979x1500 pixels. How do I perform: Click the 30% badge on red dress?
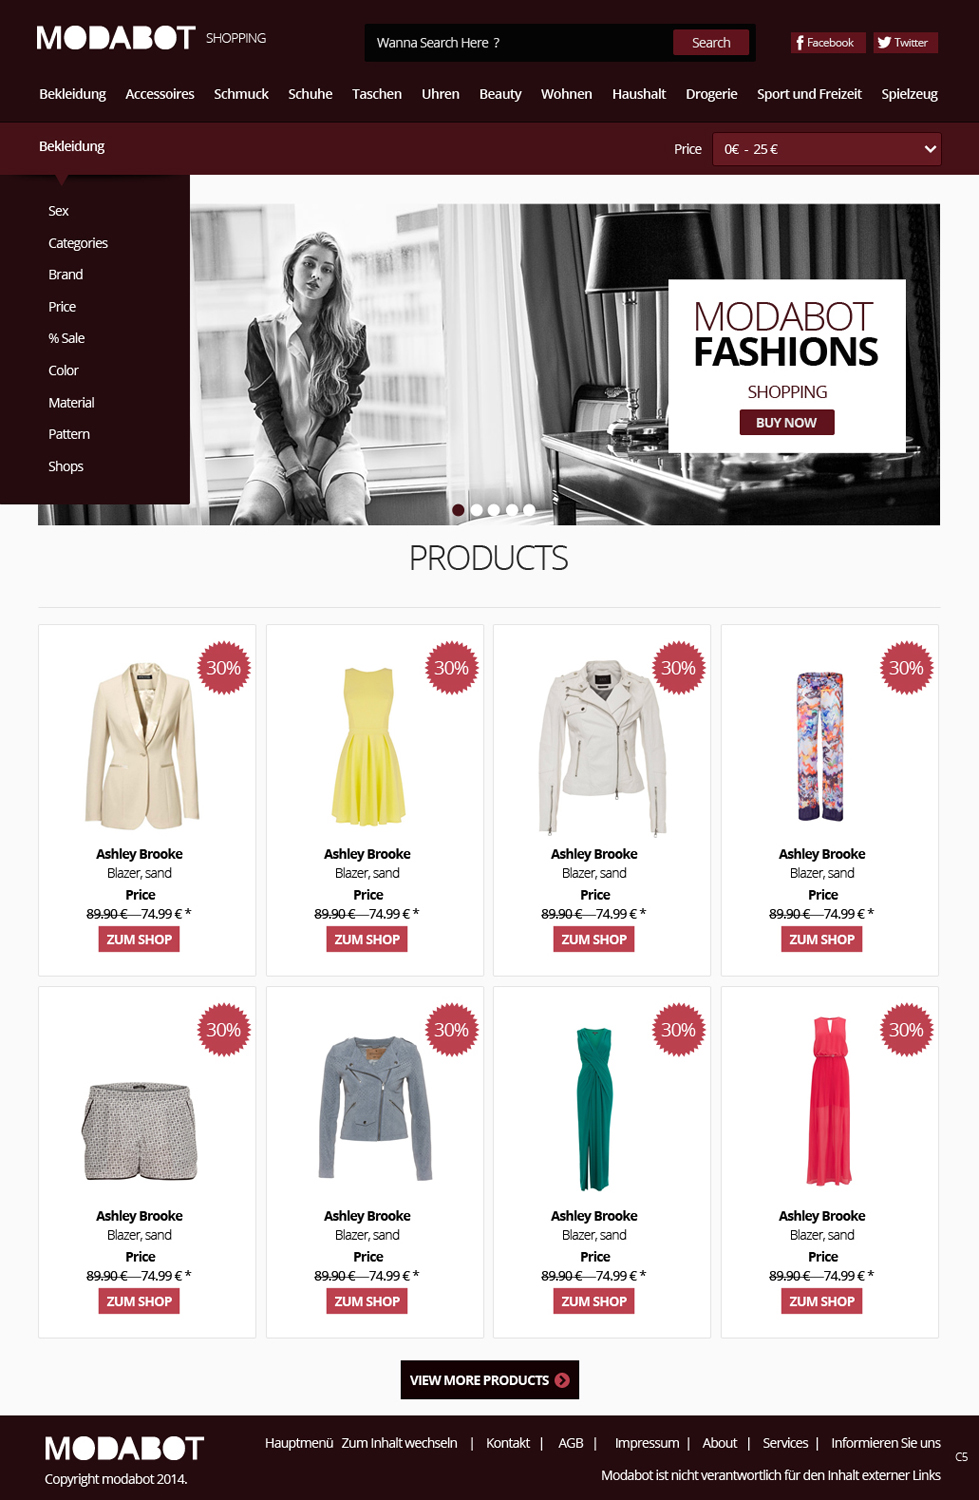(906, 1030)
